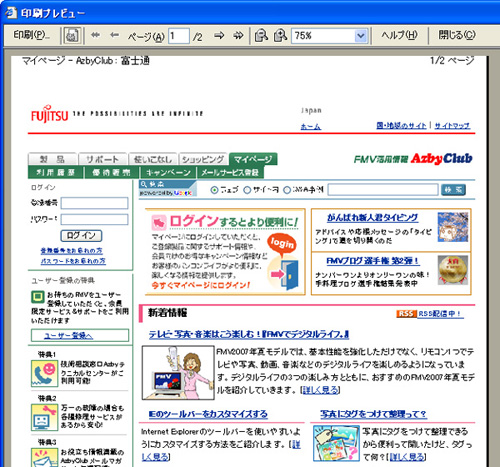This screenshot has height=467, width=500.
Task: Select the マイページ tab
Action: pos(253,159)
